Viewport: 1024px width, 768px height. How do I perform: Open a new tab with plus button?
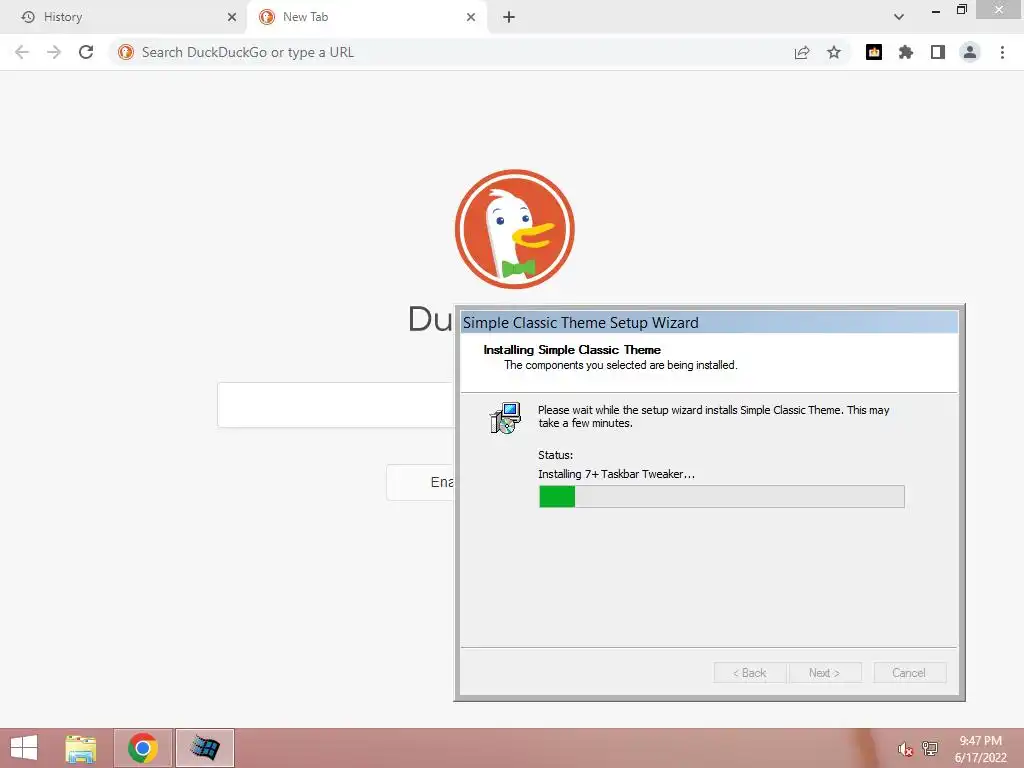click(509, 17)
